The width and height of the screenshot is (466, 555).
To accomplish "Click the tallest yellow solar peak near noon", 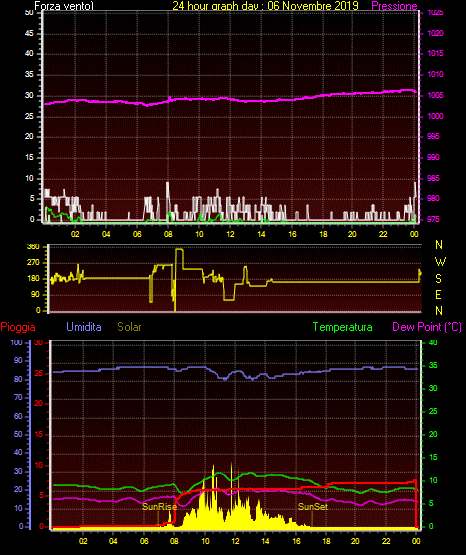I will 232,494.
